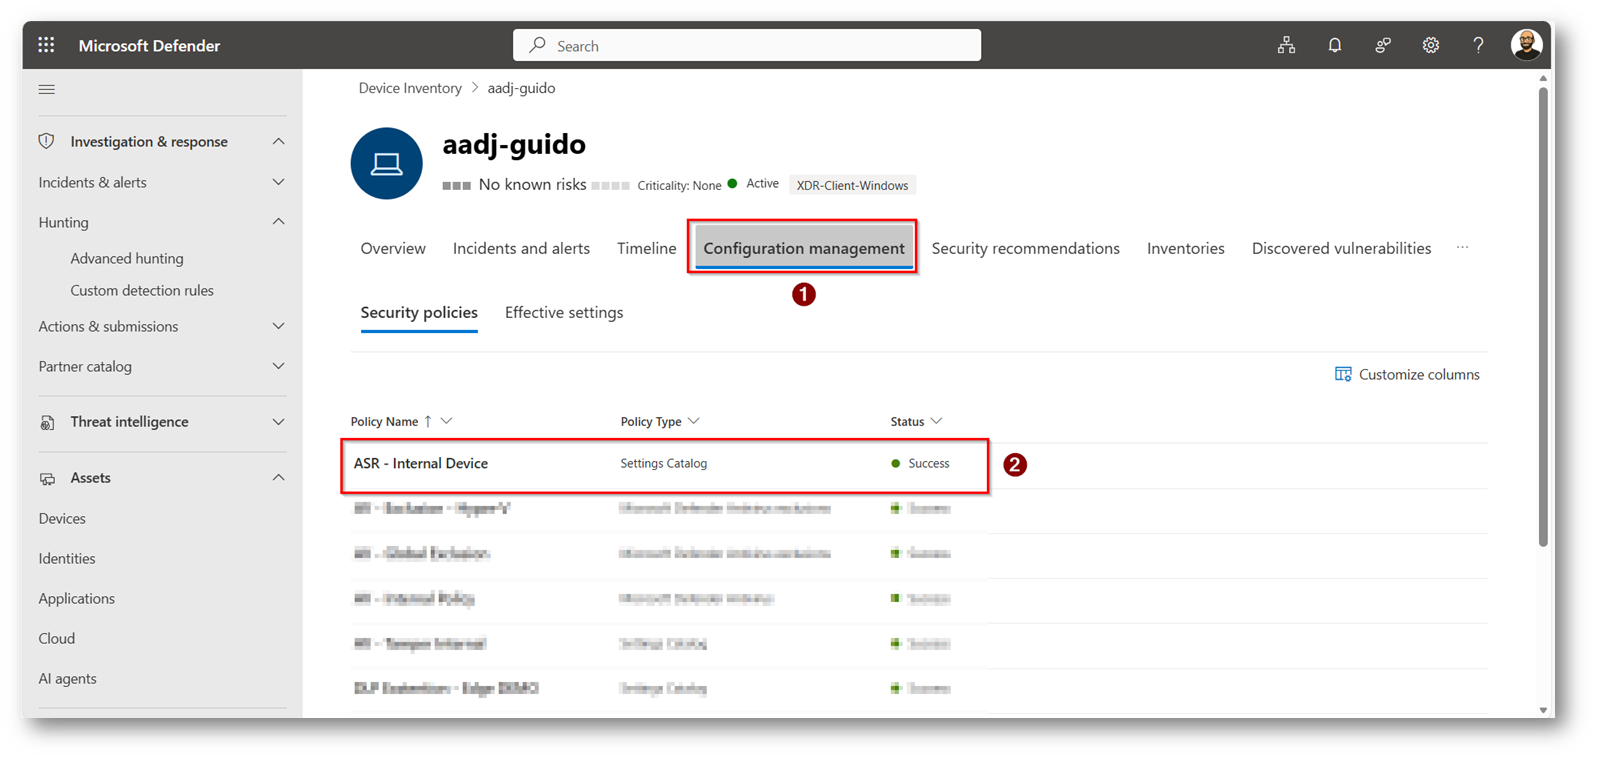Click the community people icon in header
This screenshot has width=1597, height=760.
coord(1383,45)
